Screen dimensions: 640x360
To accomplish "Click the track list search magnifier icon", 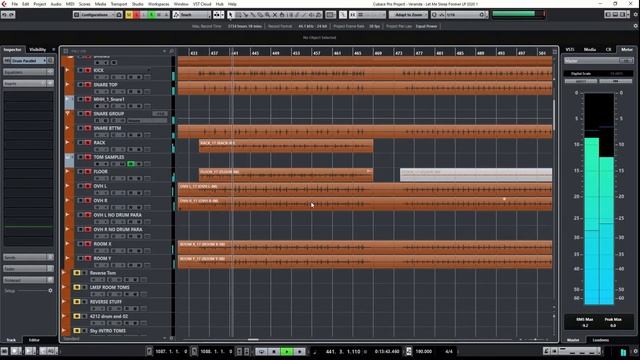I will click(x=172, y=51).
